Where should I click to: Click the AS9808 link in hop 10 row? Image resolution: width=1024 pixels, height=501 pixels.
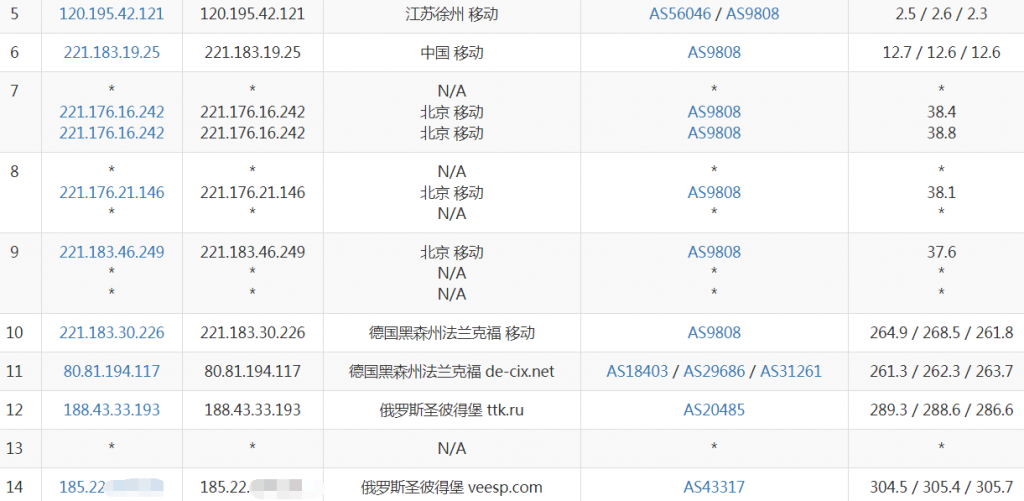point(714,332)
